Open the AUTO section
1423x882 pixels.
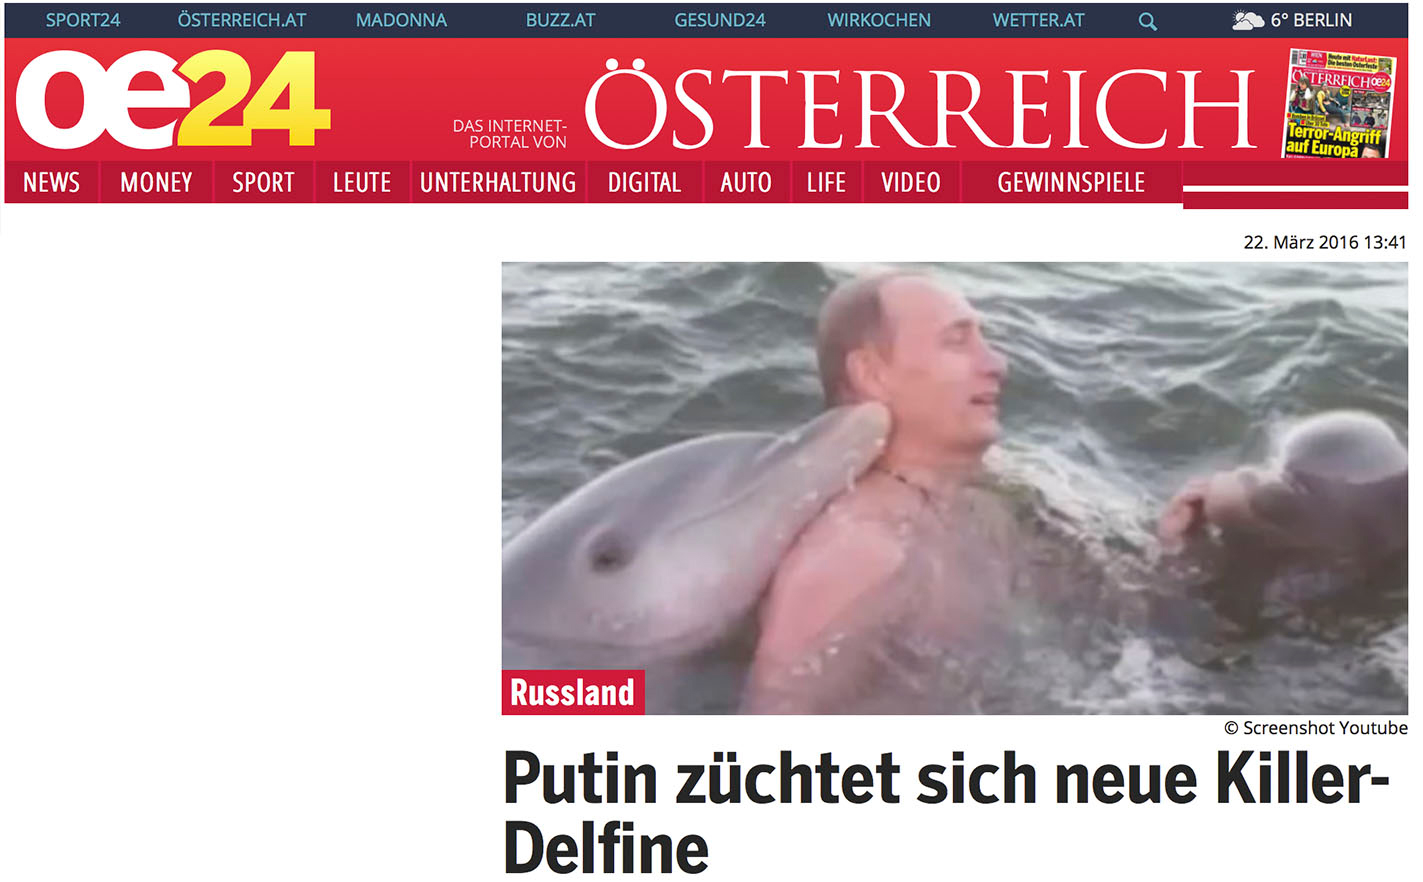[x=746, y=182]
